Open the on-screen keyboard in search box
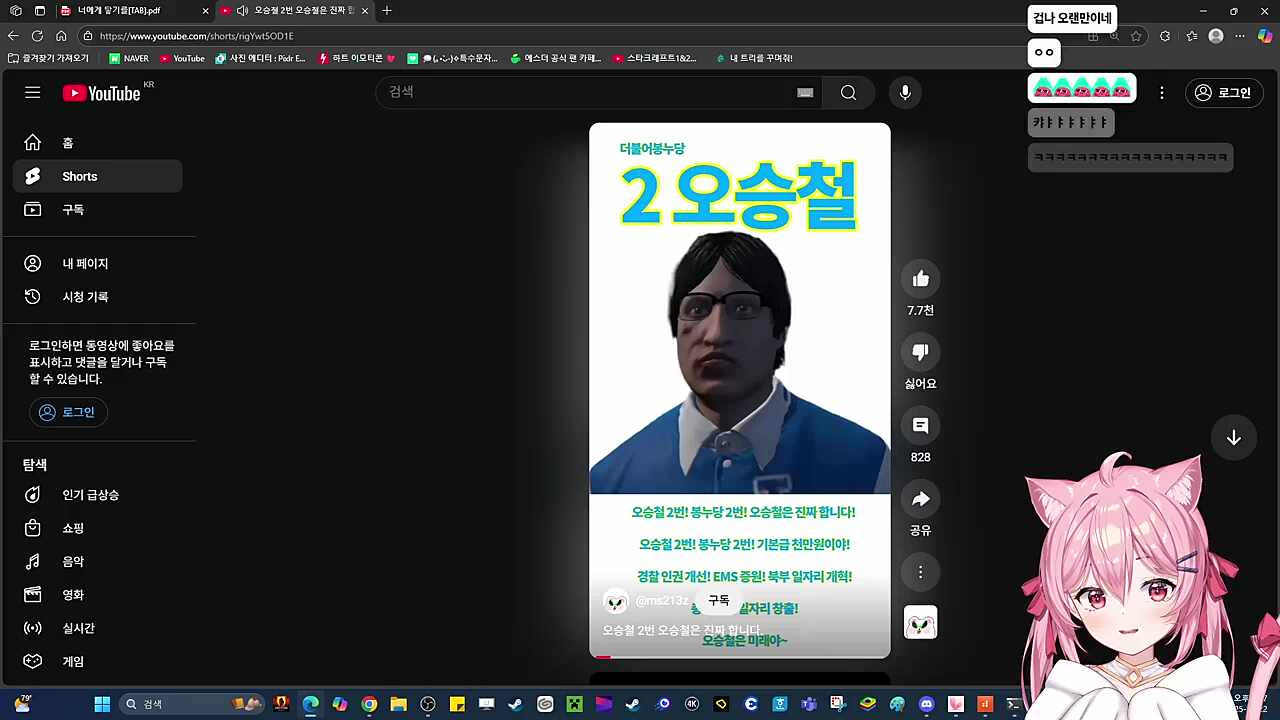The width and height of the screenshot is (1280, 720). tap(805, 93)
